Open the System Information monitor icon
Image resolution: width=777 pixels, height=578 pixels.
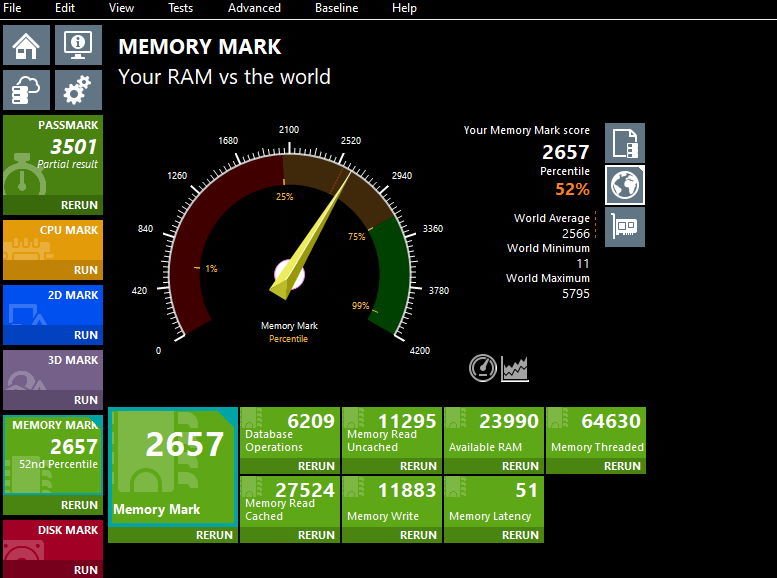click(x=78, y=45)
